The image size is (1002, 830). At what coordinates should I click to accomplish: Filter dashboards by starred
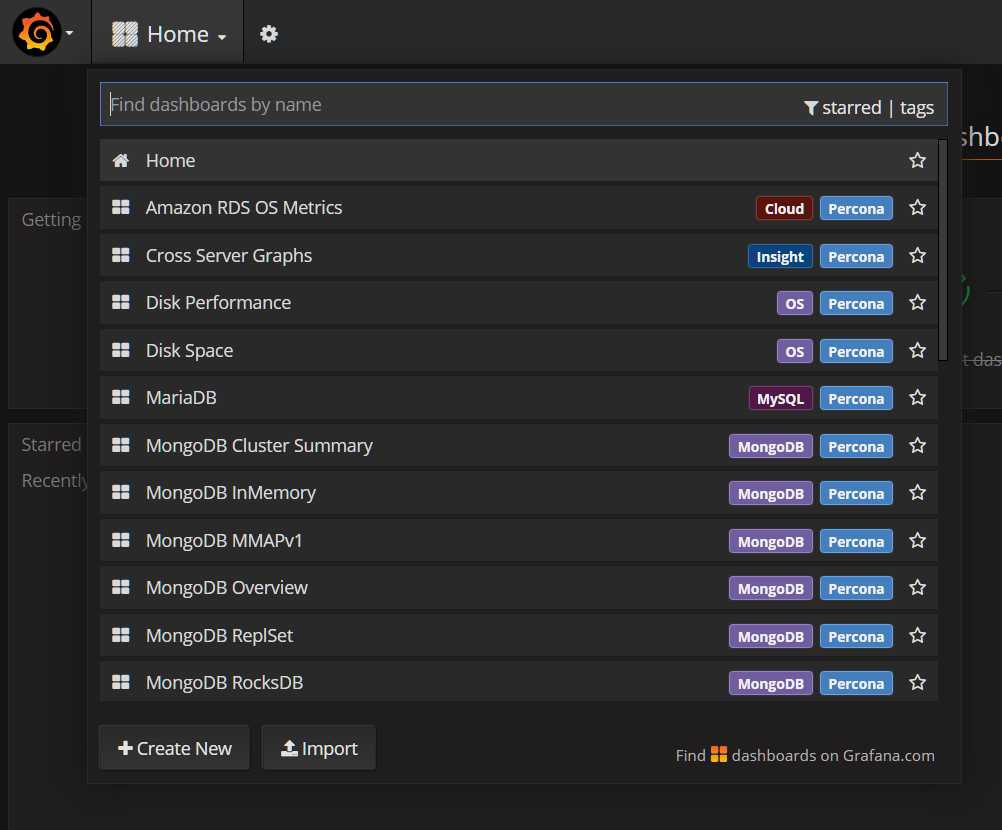pyautogui.click(x=851, y=107)
